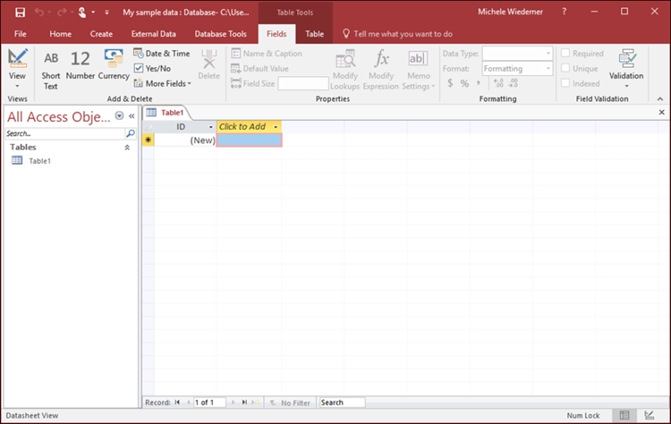
Task: Open the File menu
Action: [20, 34]
